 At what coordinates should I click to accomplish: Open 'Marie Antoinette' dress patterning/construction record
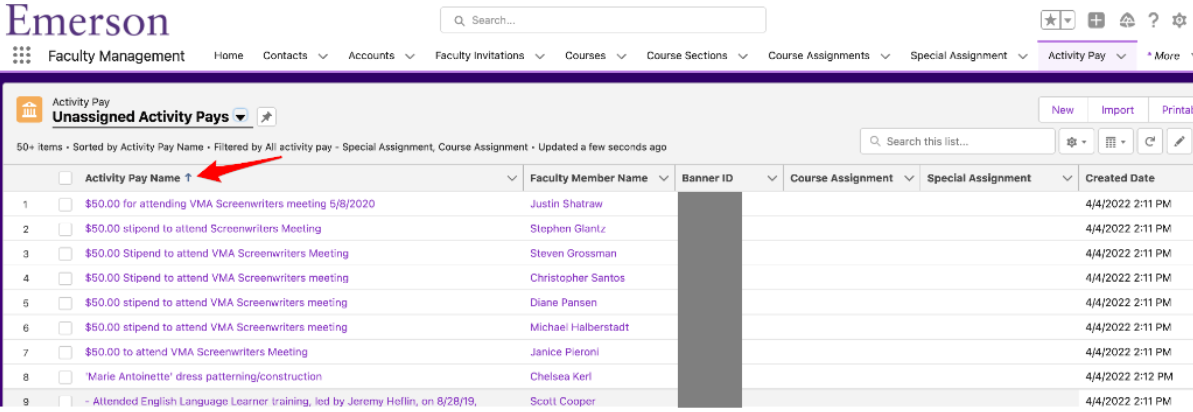(203, 376)
